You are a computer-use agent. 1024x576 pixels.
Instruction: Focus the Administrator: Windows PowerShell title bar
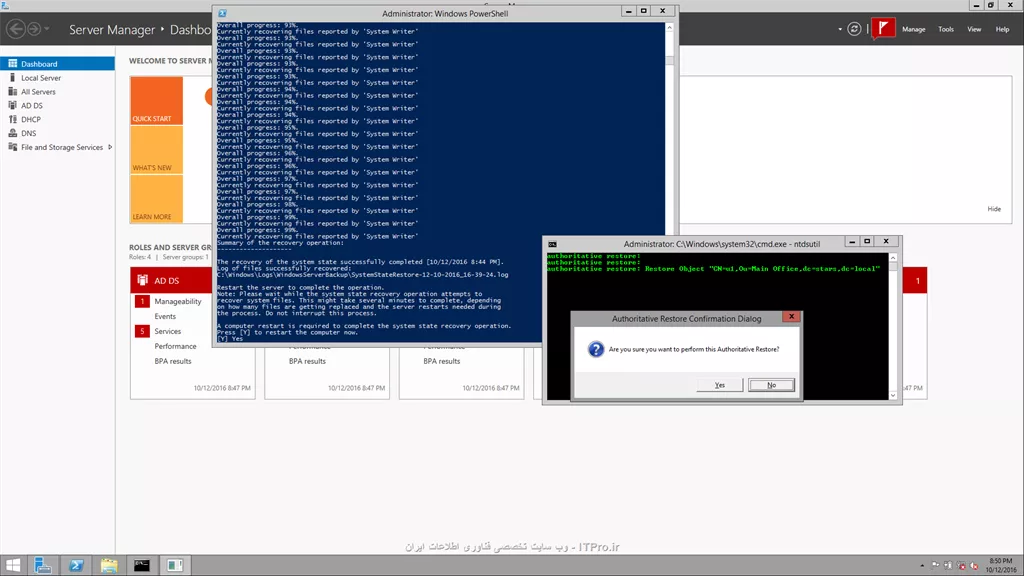click(x=445, y=13)
